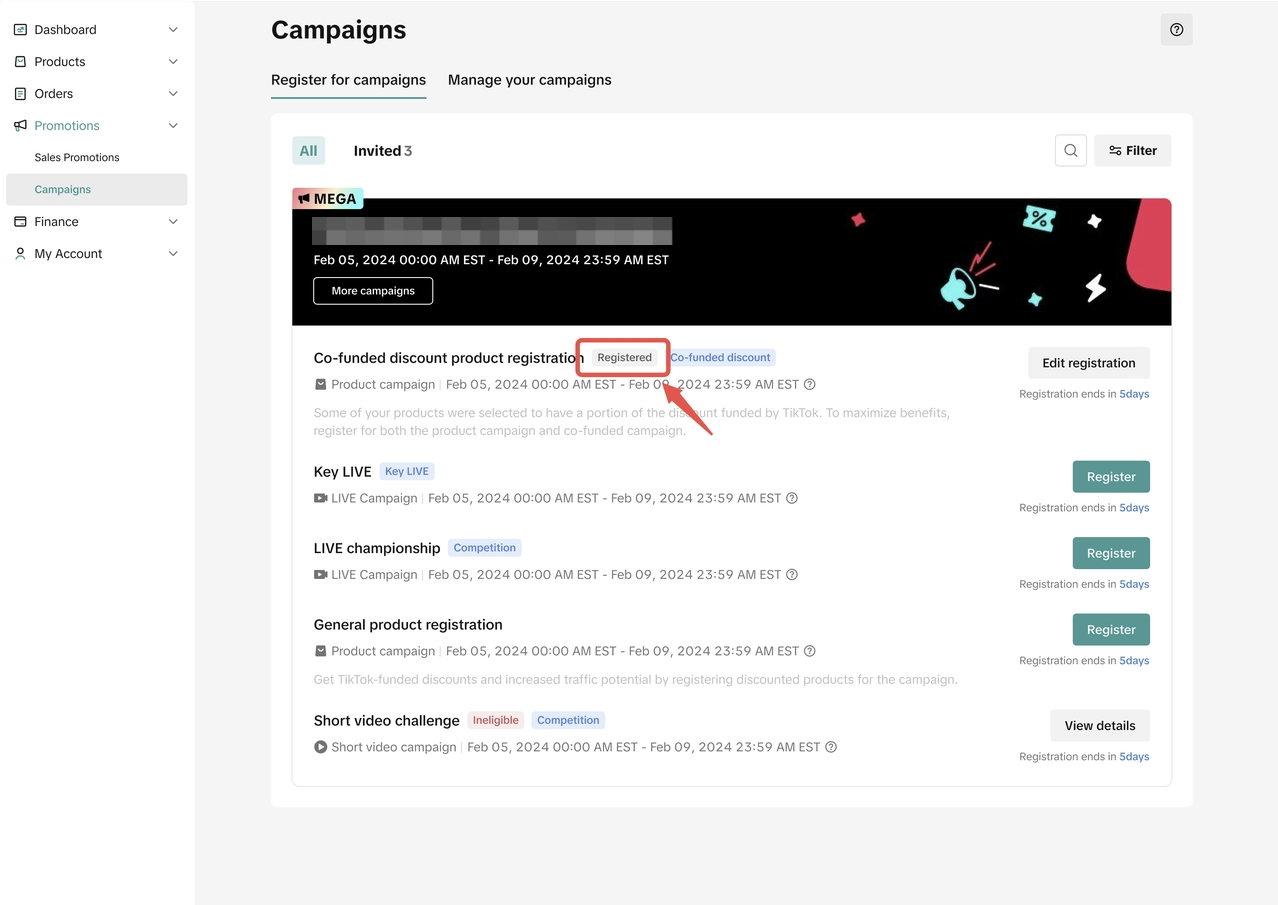
Task: Click Competition tag beside LIVE championship
Action: 485,548
